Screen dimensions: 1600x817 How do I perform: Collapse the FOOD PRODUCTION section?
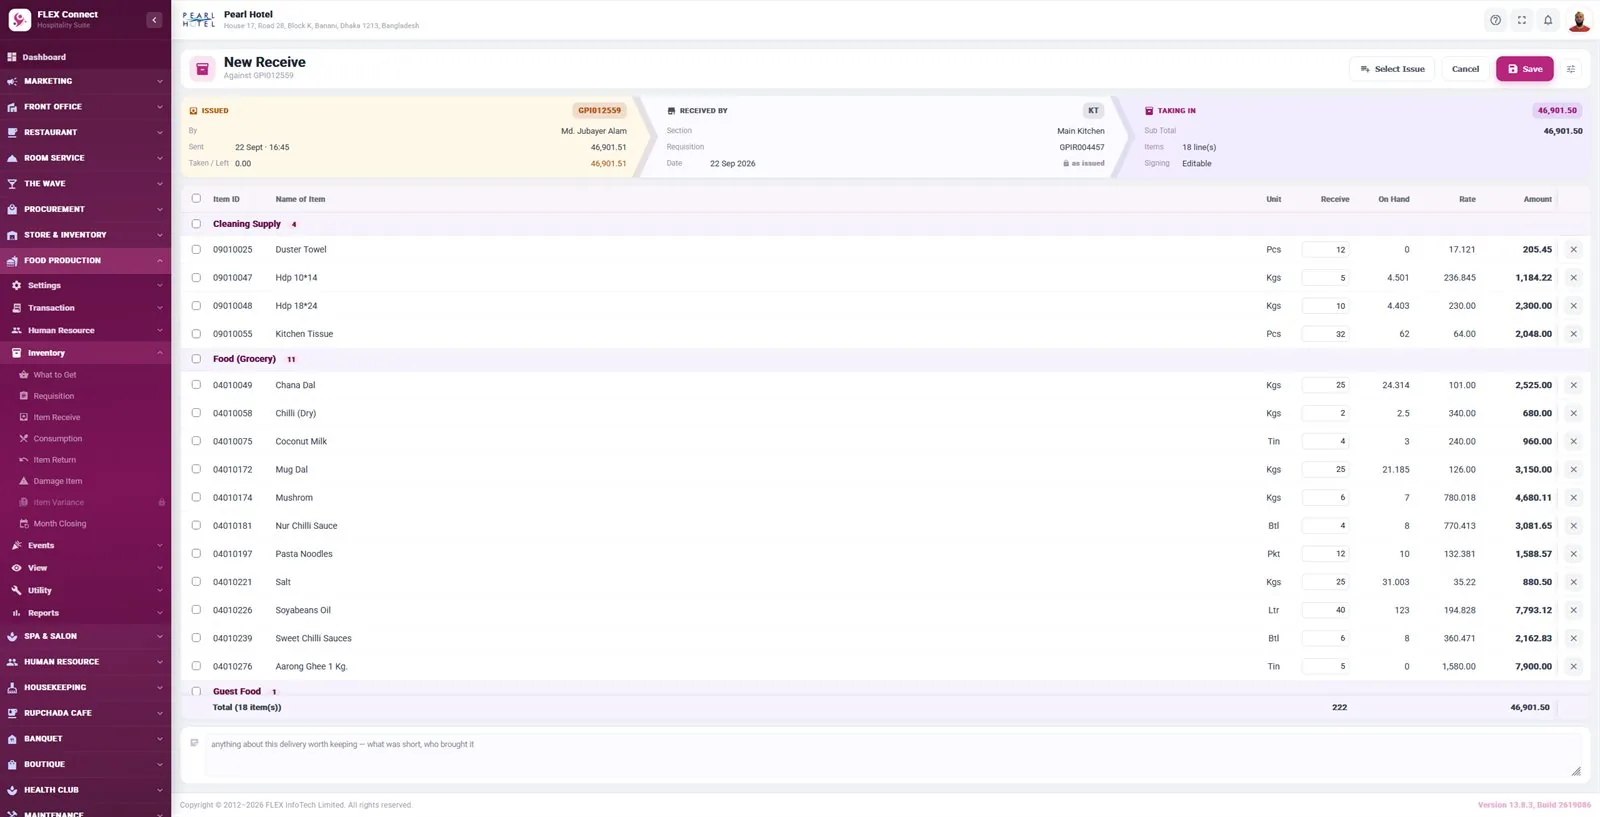click(x=85, y=261)
